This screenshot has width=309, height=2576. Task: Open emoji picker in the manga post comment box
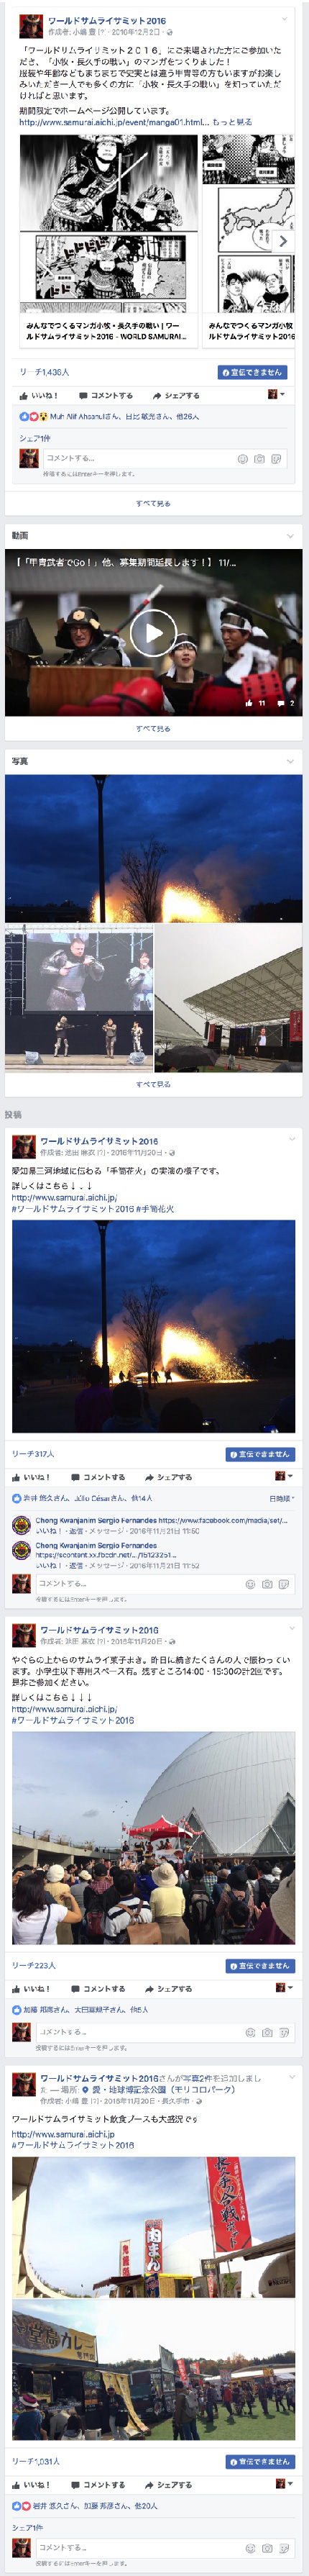(242, 459)
